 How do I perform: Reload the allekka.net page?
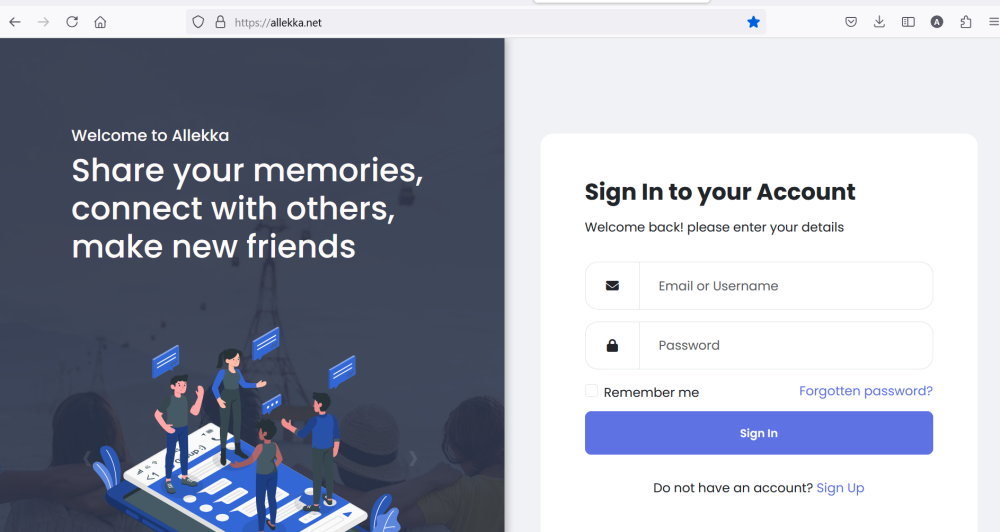coord(72,22)
